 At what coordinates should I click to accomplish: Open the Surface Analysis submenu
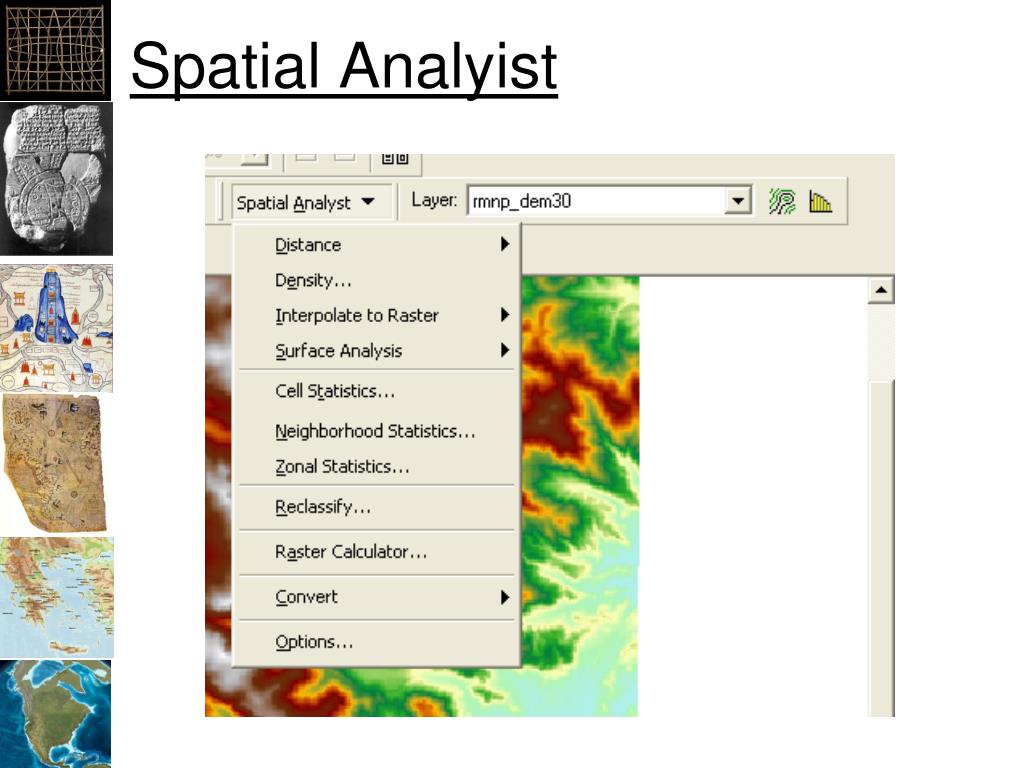(x=376, y=351)
